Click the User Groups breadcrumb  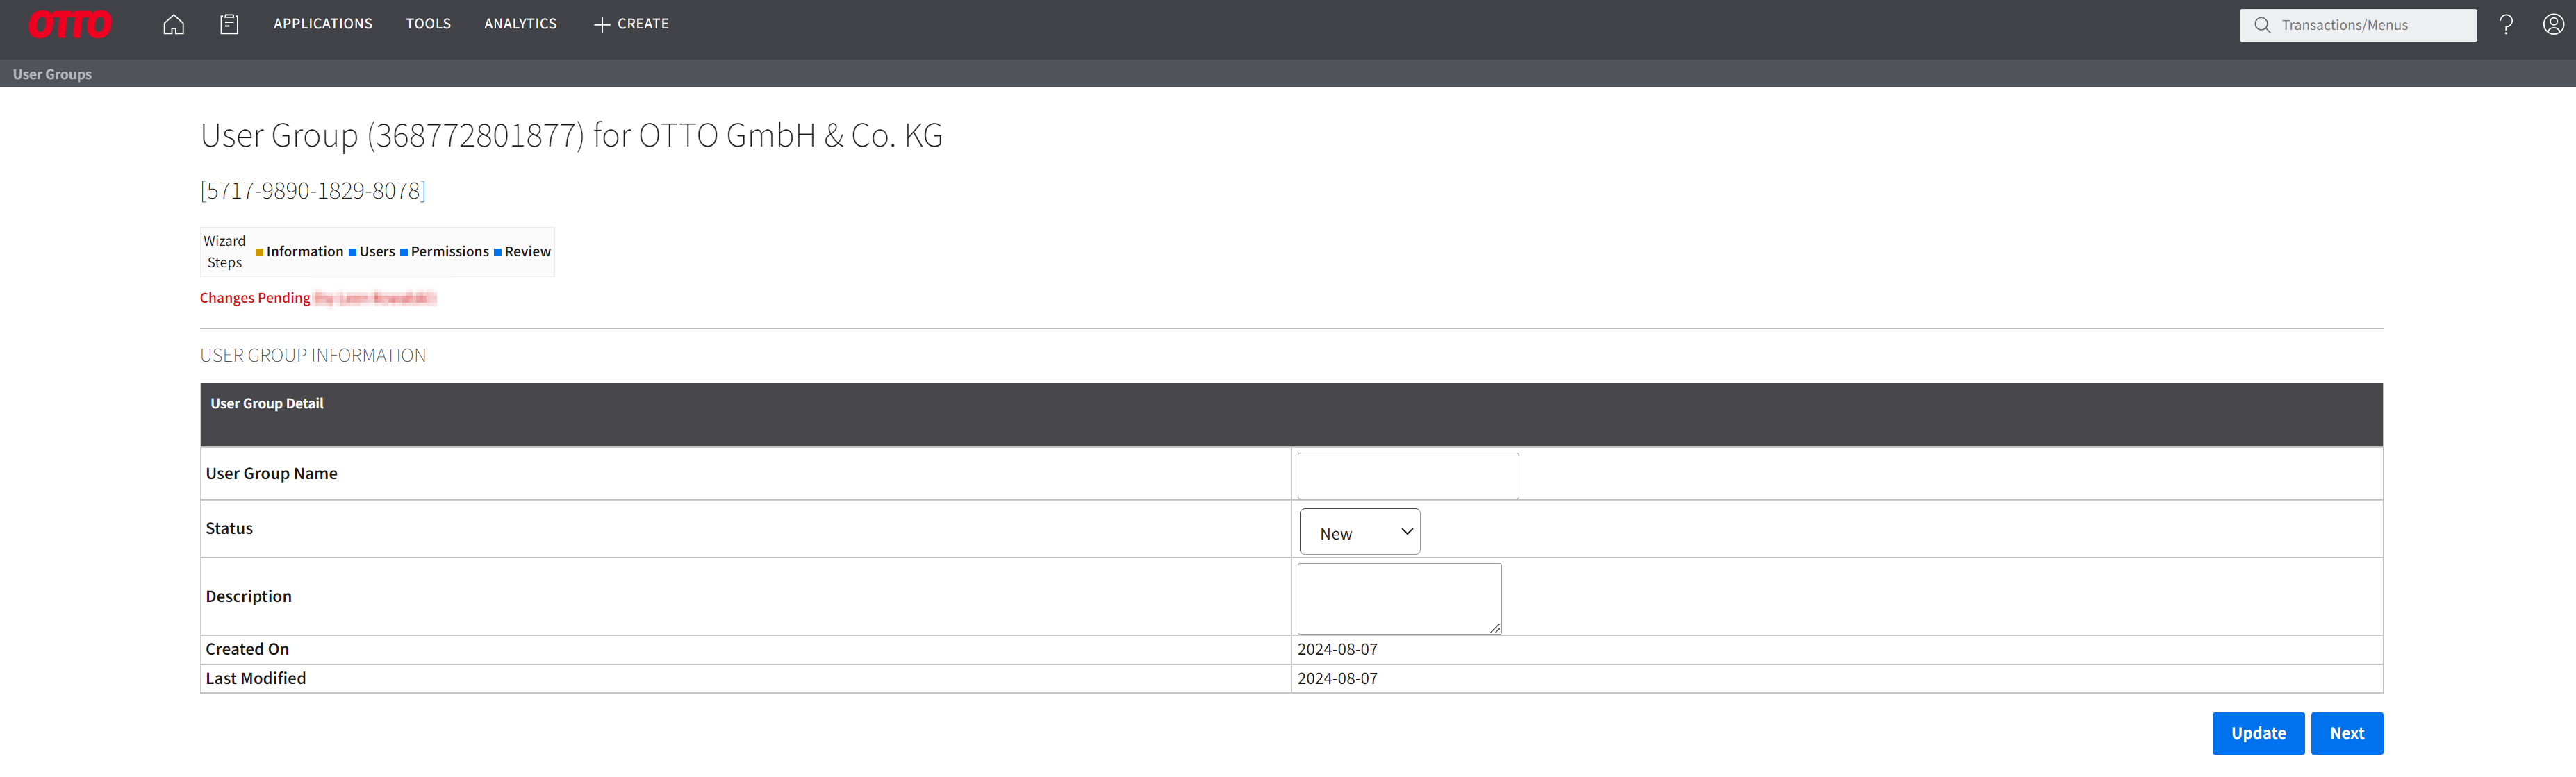[52, 74]
